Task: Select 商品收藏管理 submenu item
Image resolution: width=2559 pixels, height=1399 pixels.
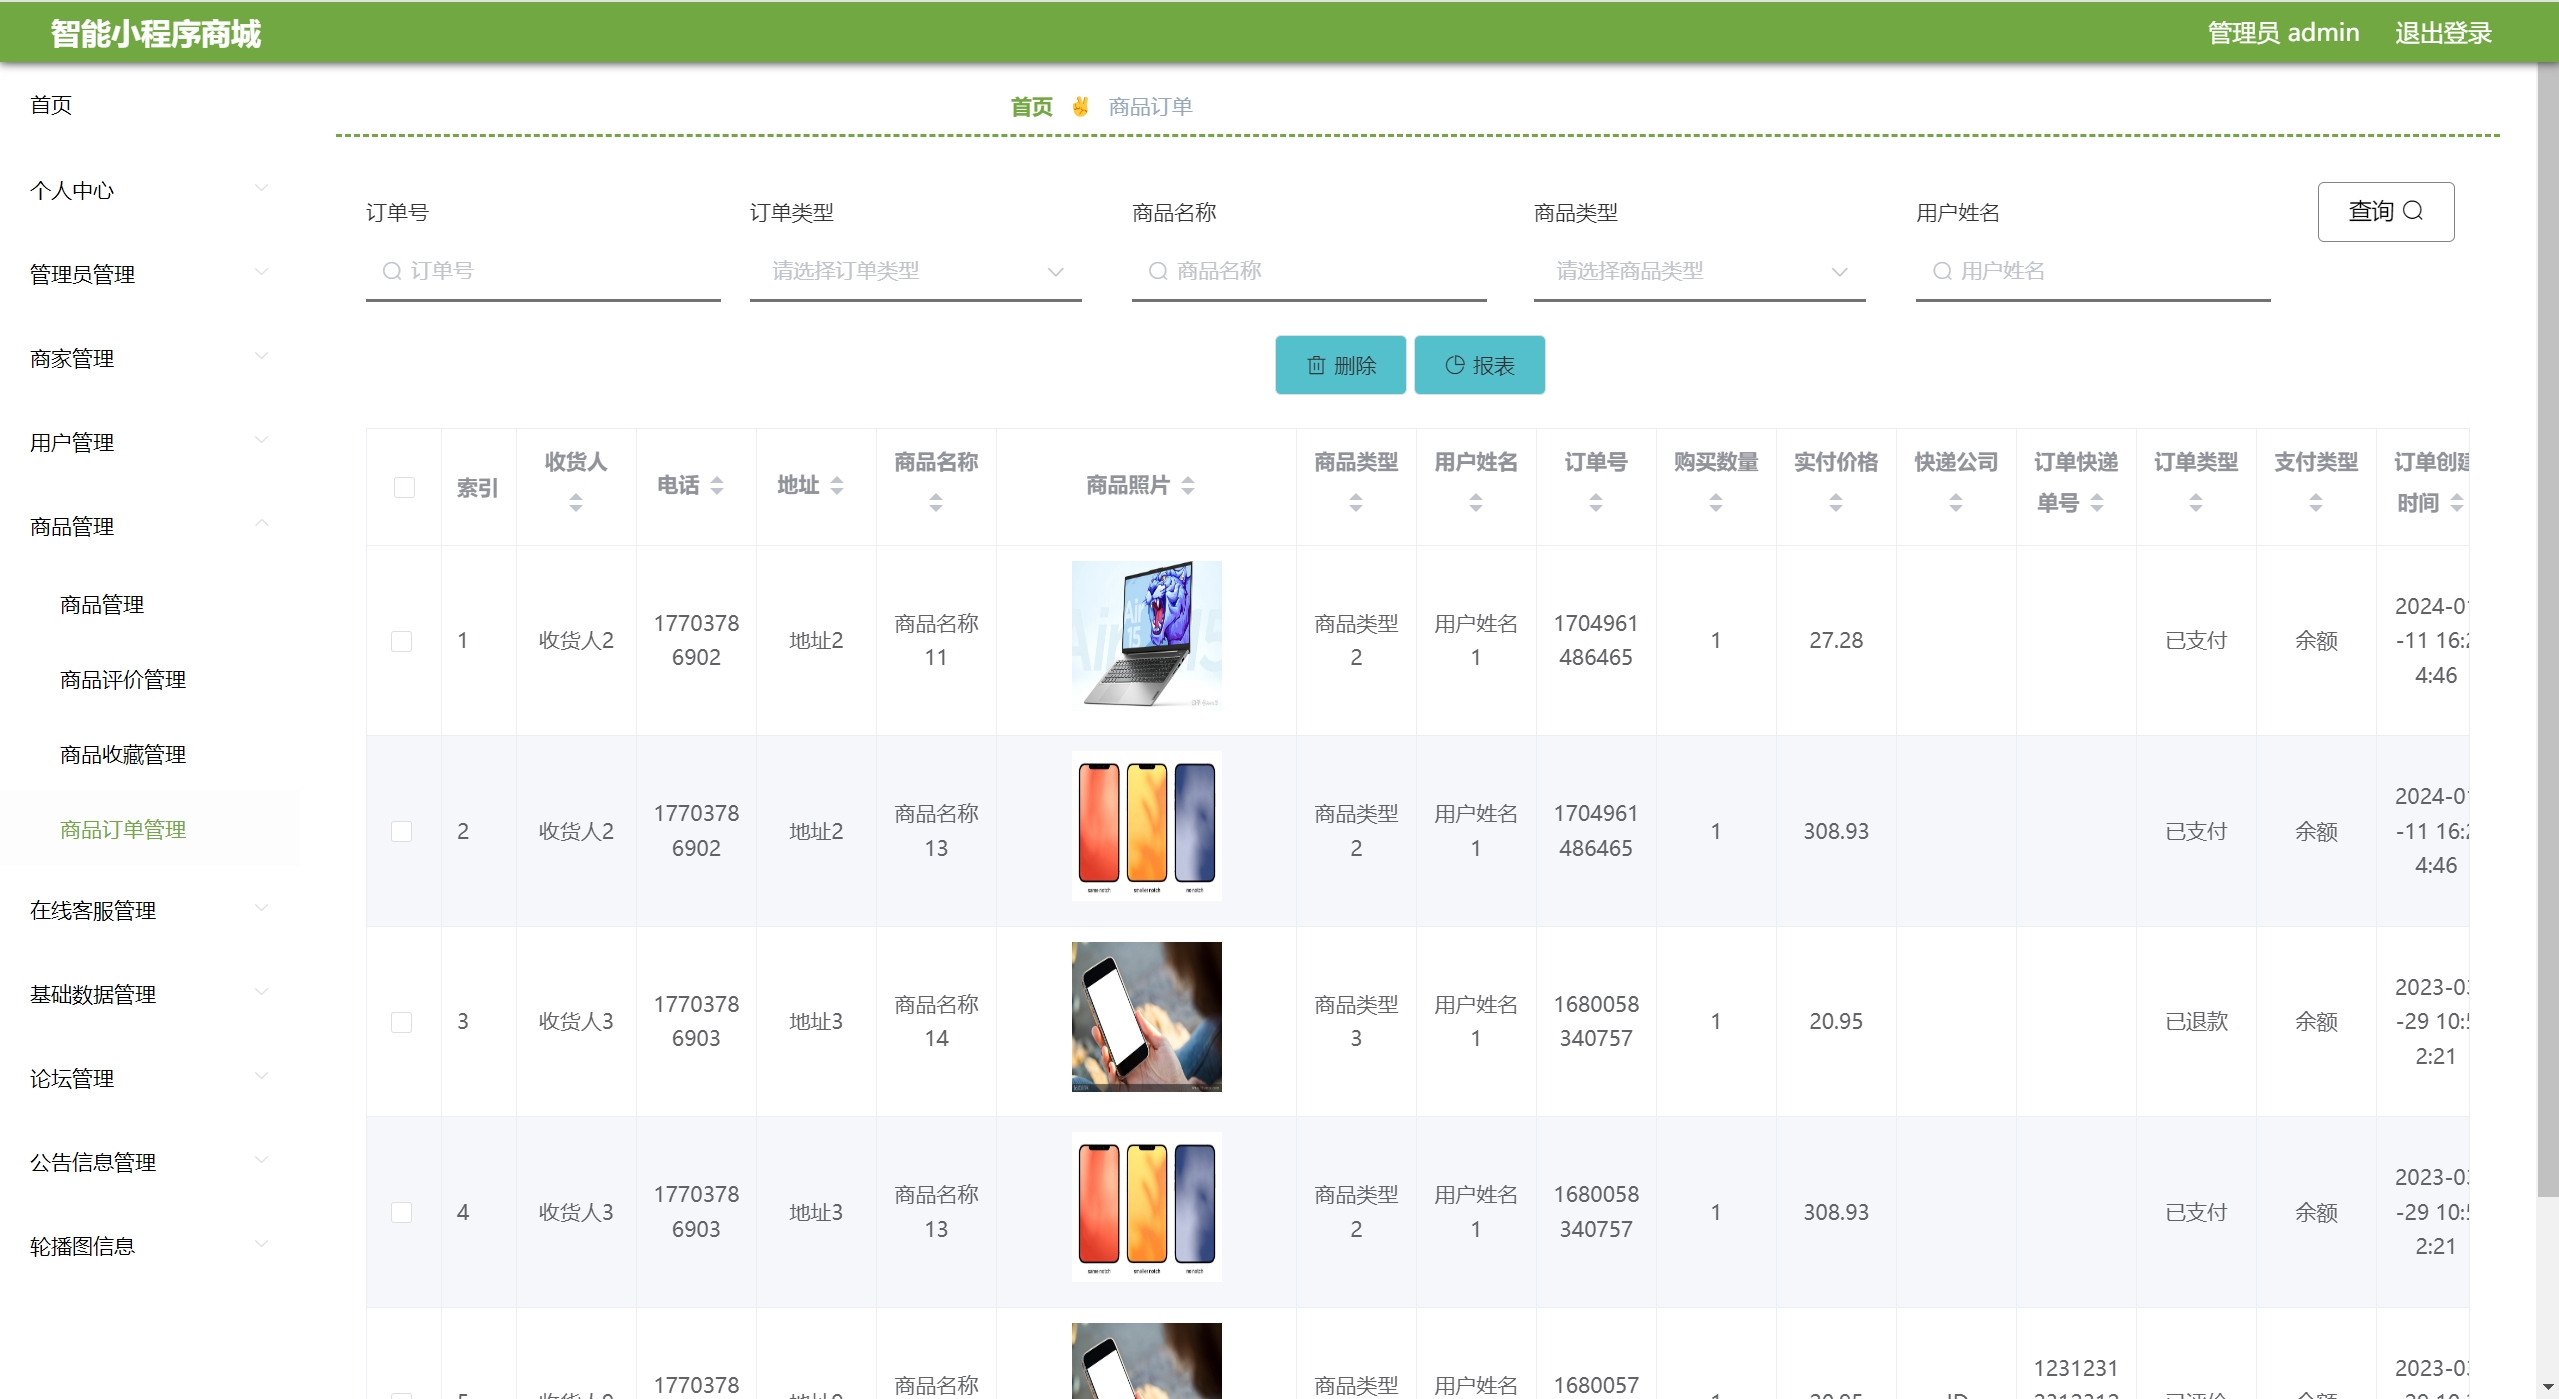Action: pyautogui.click(x=123, y=755)
